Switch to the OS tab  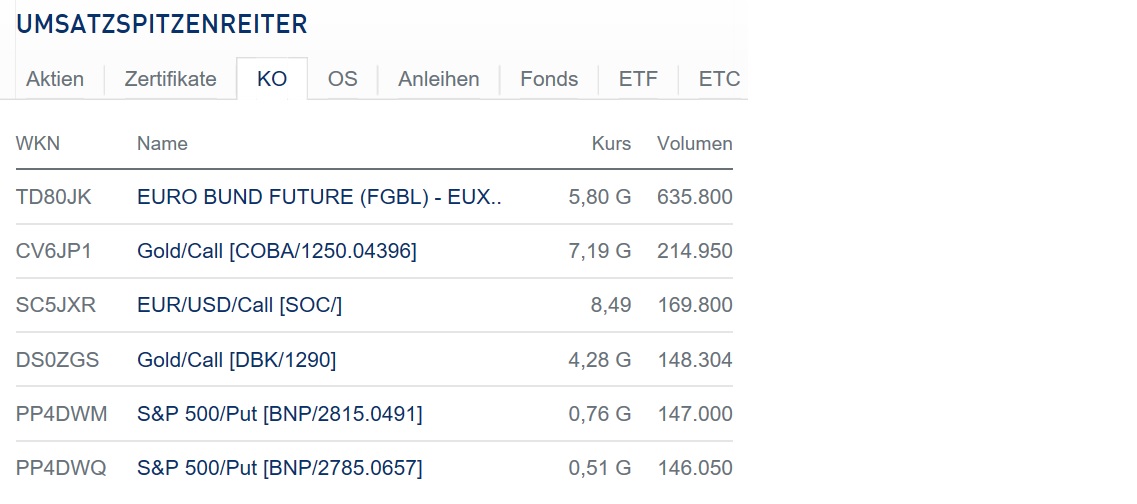(x=342, y=79)
